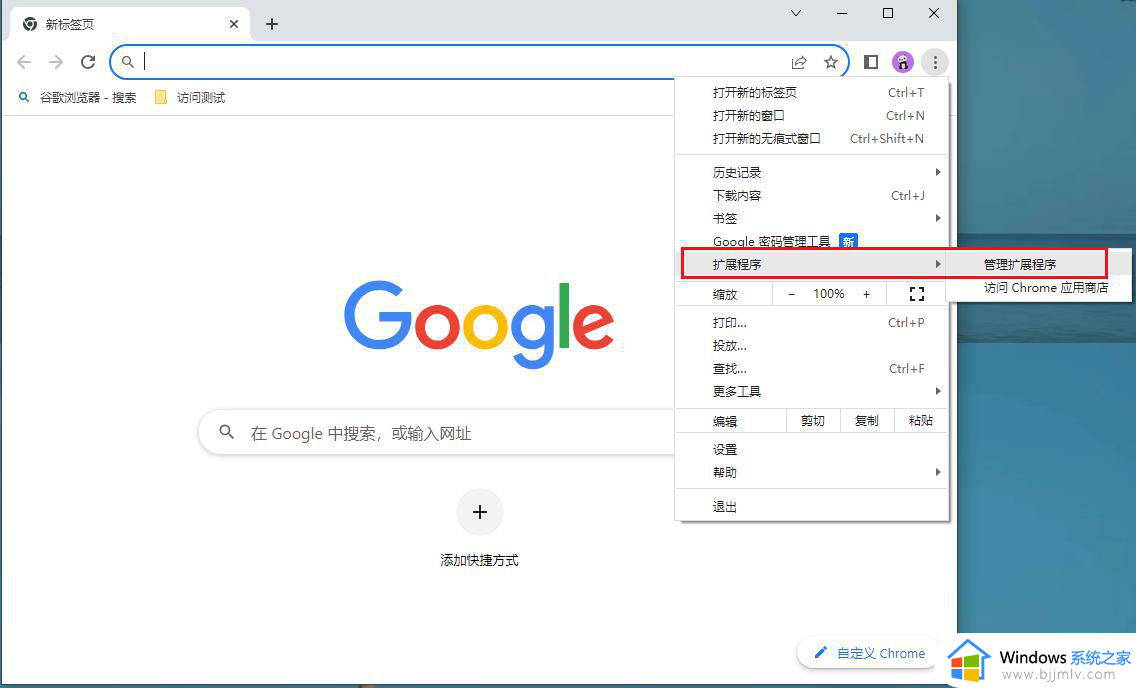Open the side panel icon
The image size is (1136, 688).
[871, 62]
